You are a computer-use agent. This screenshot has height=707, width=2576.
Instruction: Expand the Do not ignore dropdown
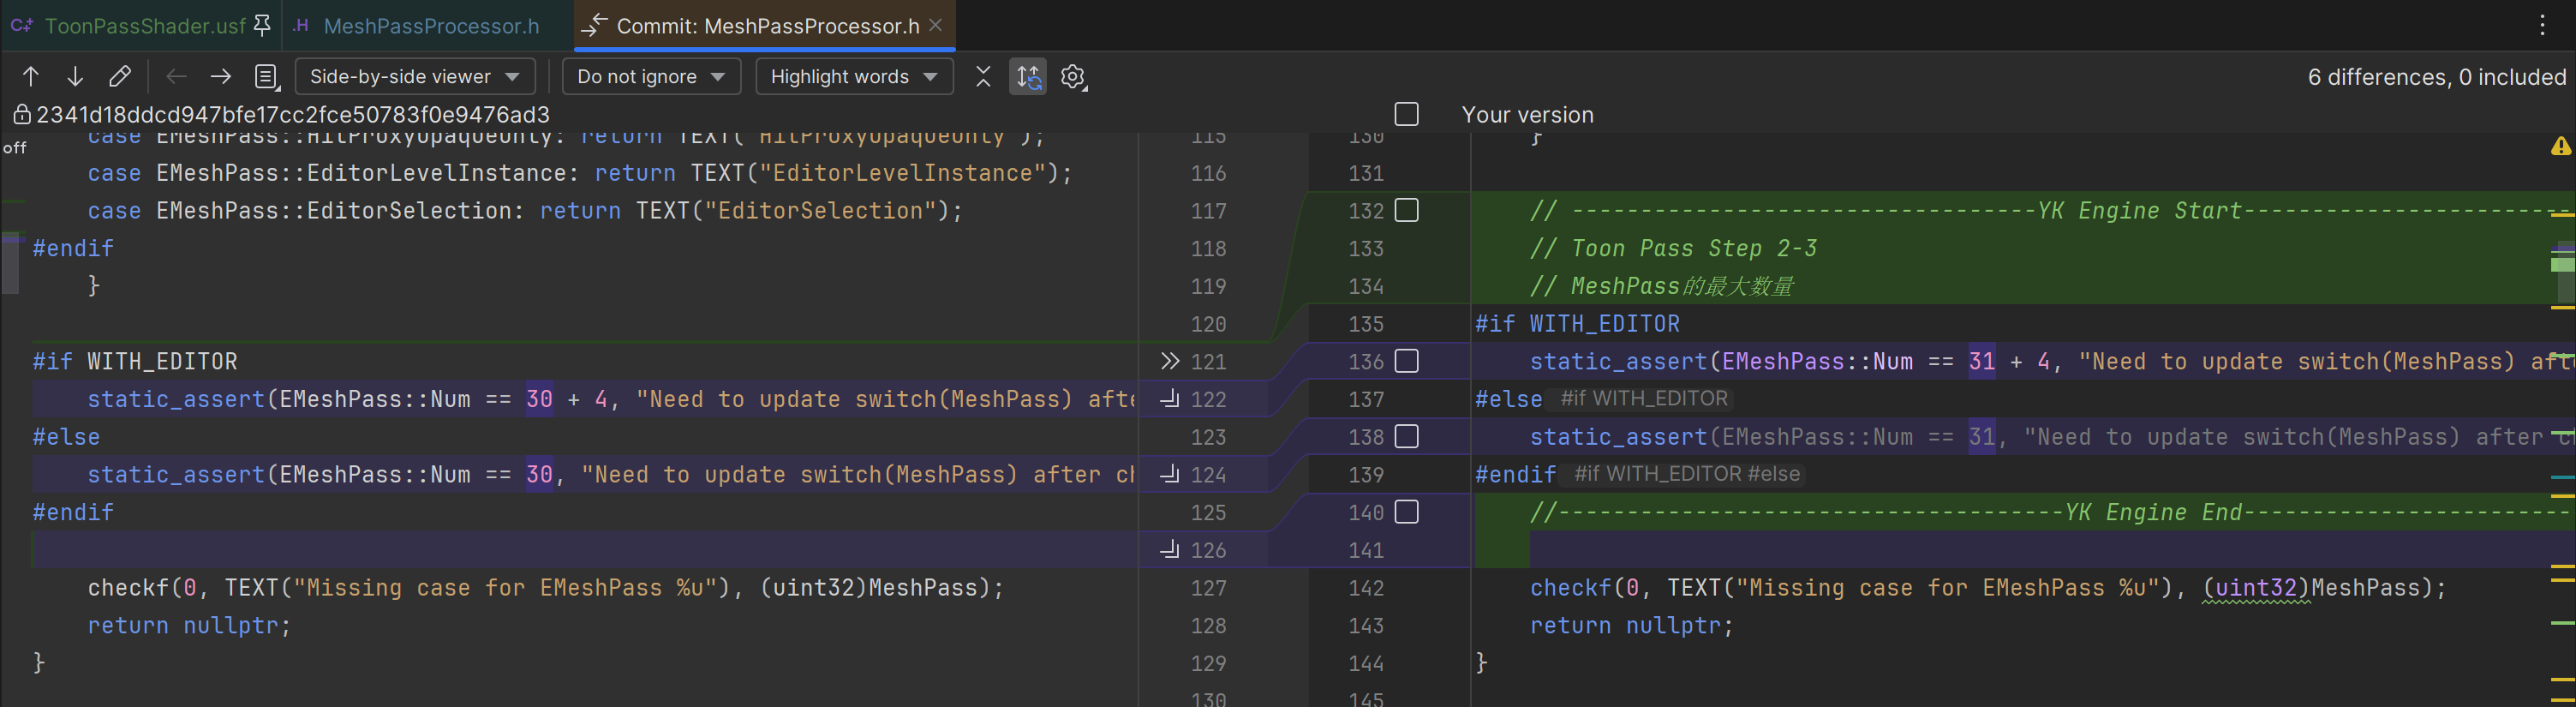tap(651, 77)
